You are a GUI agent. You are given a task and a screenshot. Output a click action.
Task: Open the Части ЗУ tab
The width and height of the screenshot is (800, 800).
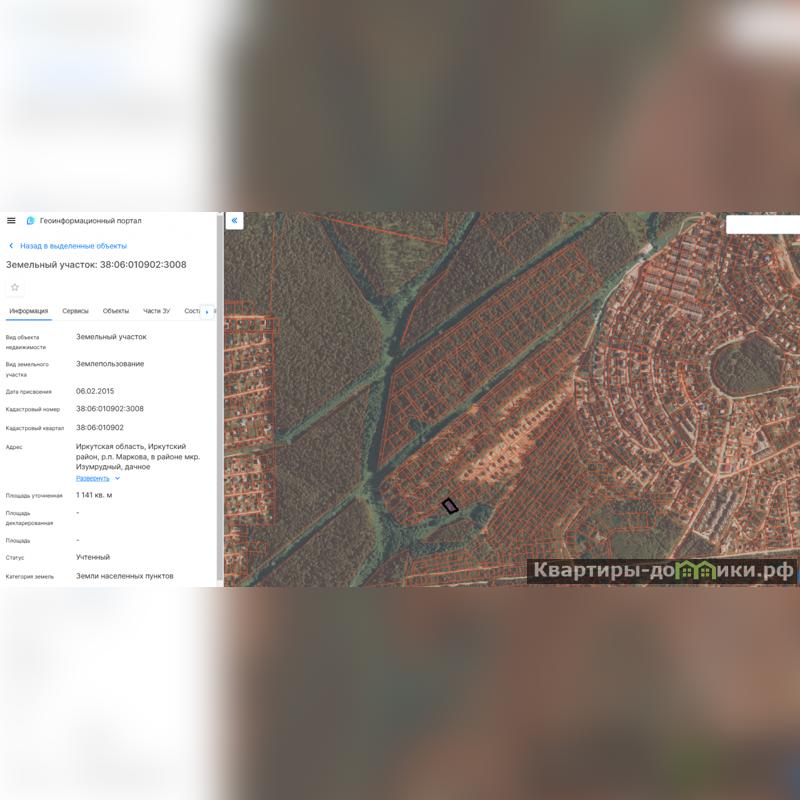point(156,311)
